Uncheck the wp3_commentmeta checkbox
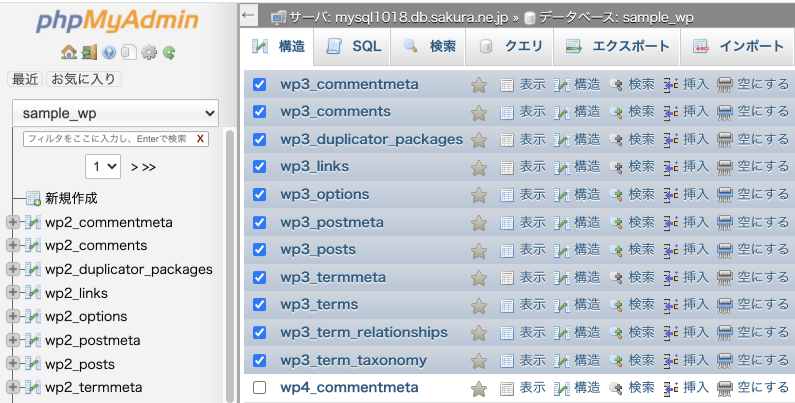The height and width of the screenshot is (403, 795). pyautogui.click(x=259, y=84)
